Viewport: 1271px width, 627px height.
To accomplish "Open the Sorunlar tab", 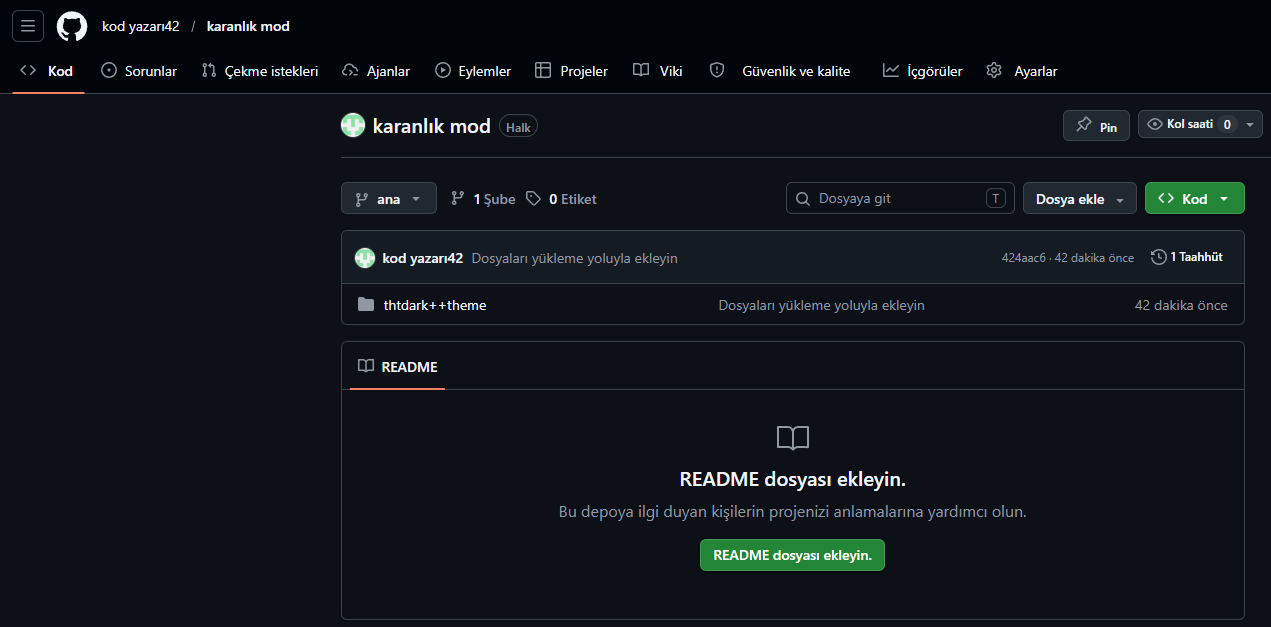I will (139, 71).
